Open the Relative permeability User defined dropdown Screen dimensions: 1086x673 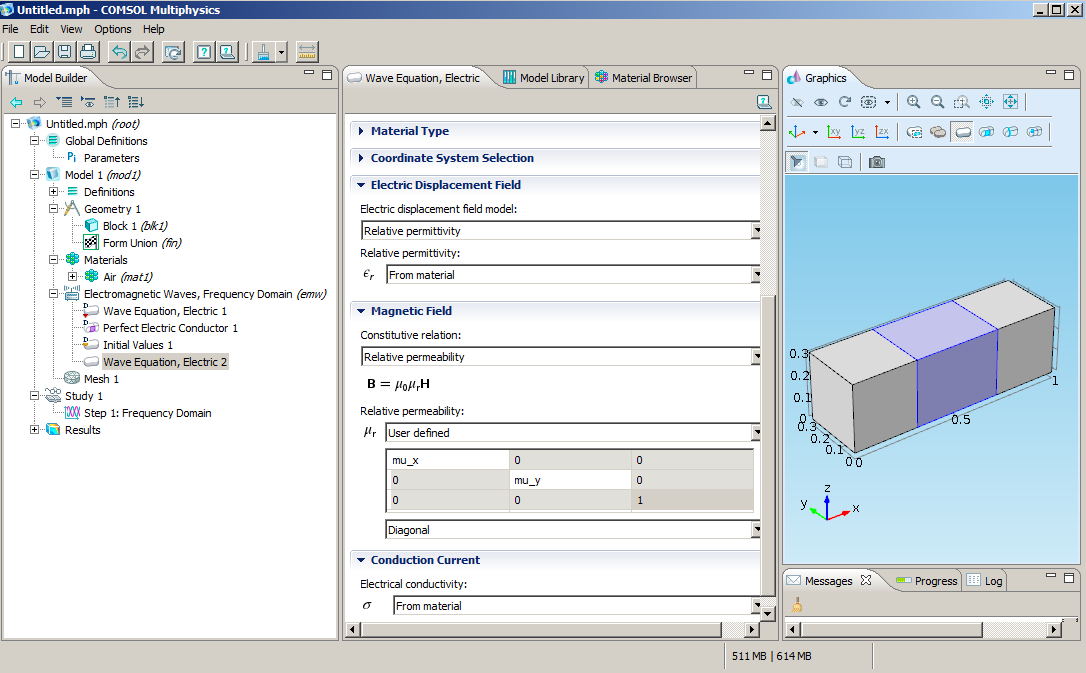(x=757, y=433)
